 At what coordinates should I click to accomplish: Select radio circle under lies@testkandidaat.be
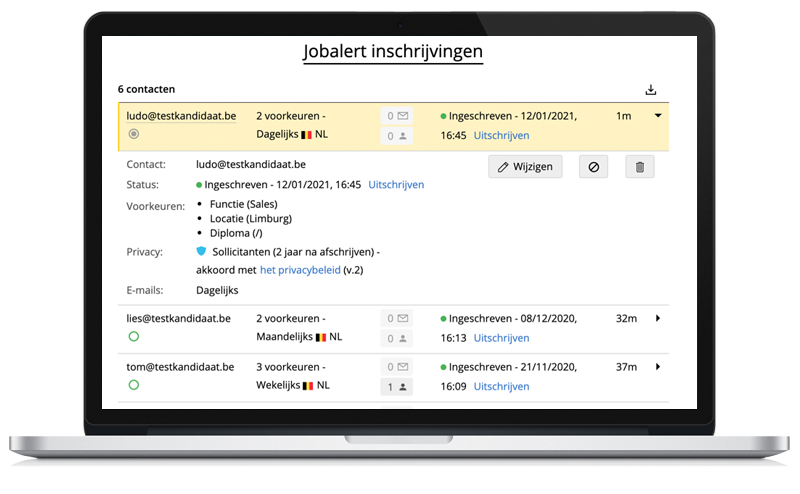[x=134, y=337]
